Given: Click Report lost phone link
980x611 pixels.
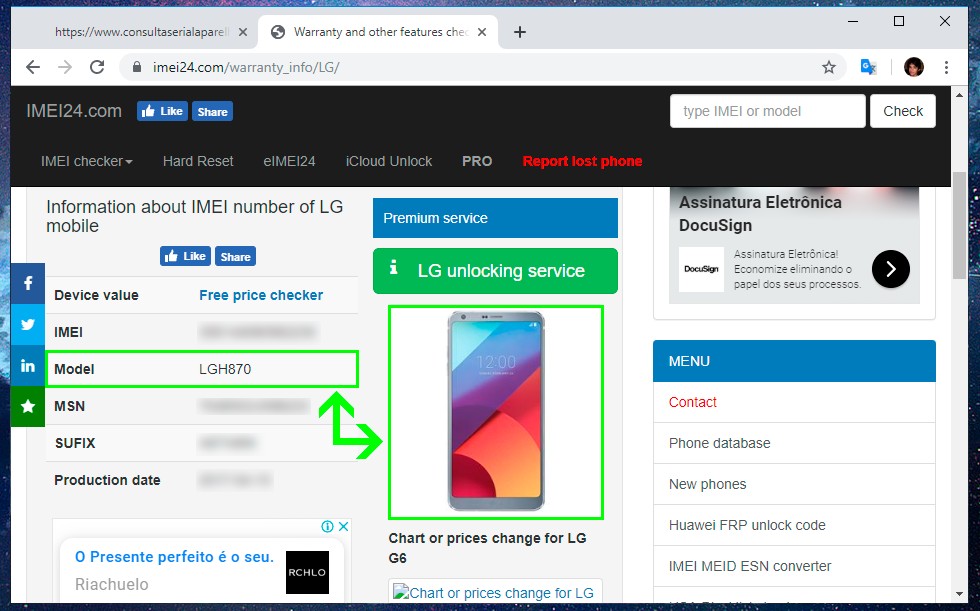Looking at the screenshot, I should pos(582,161).
